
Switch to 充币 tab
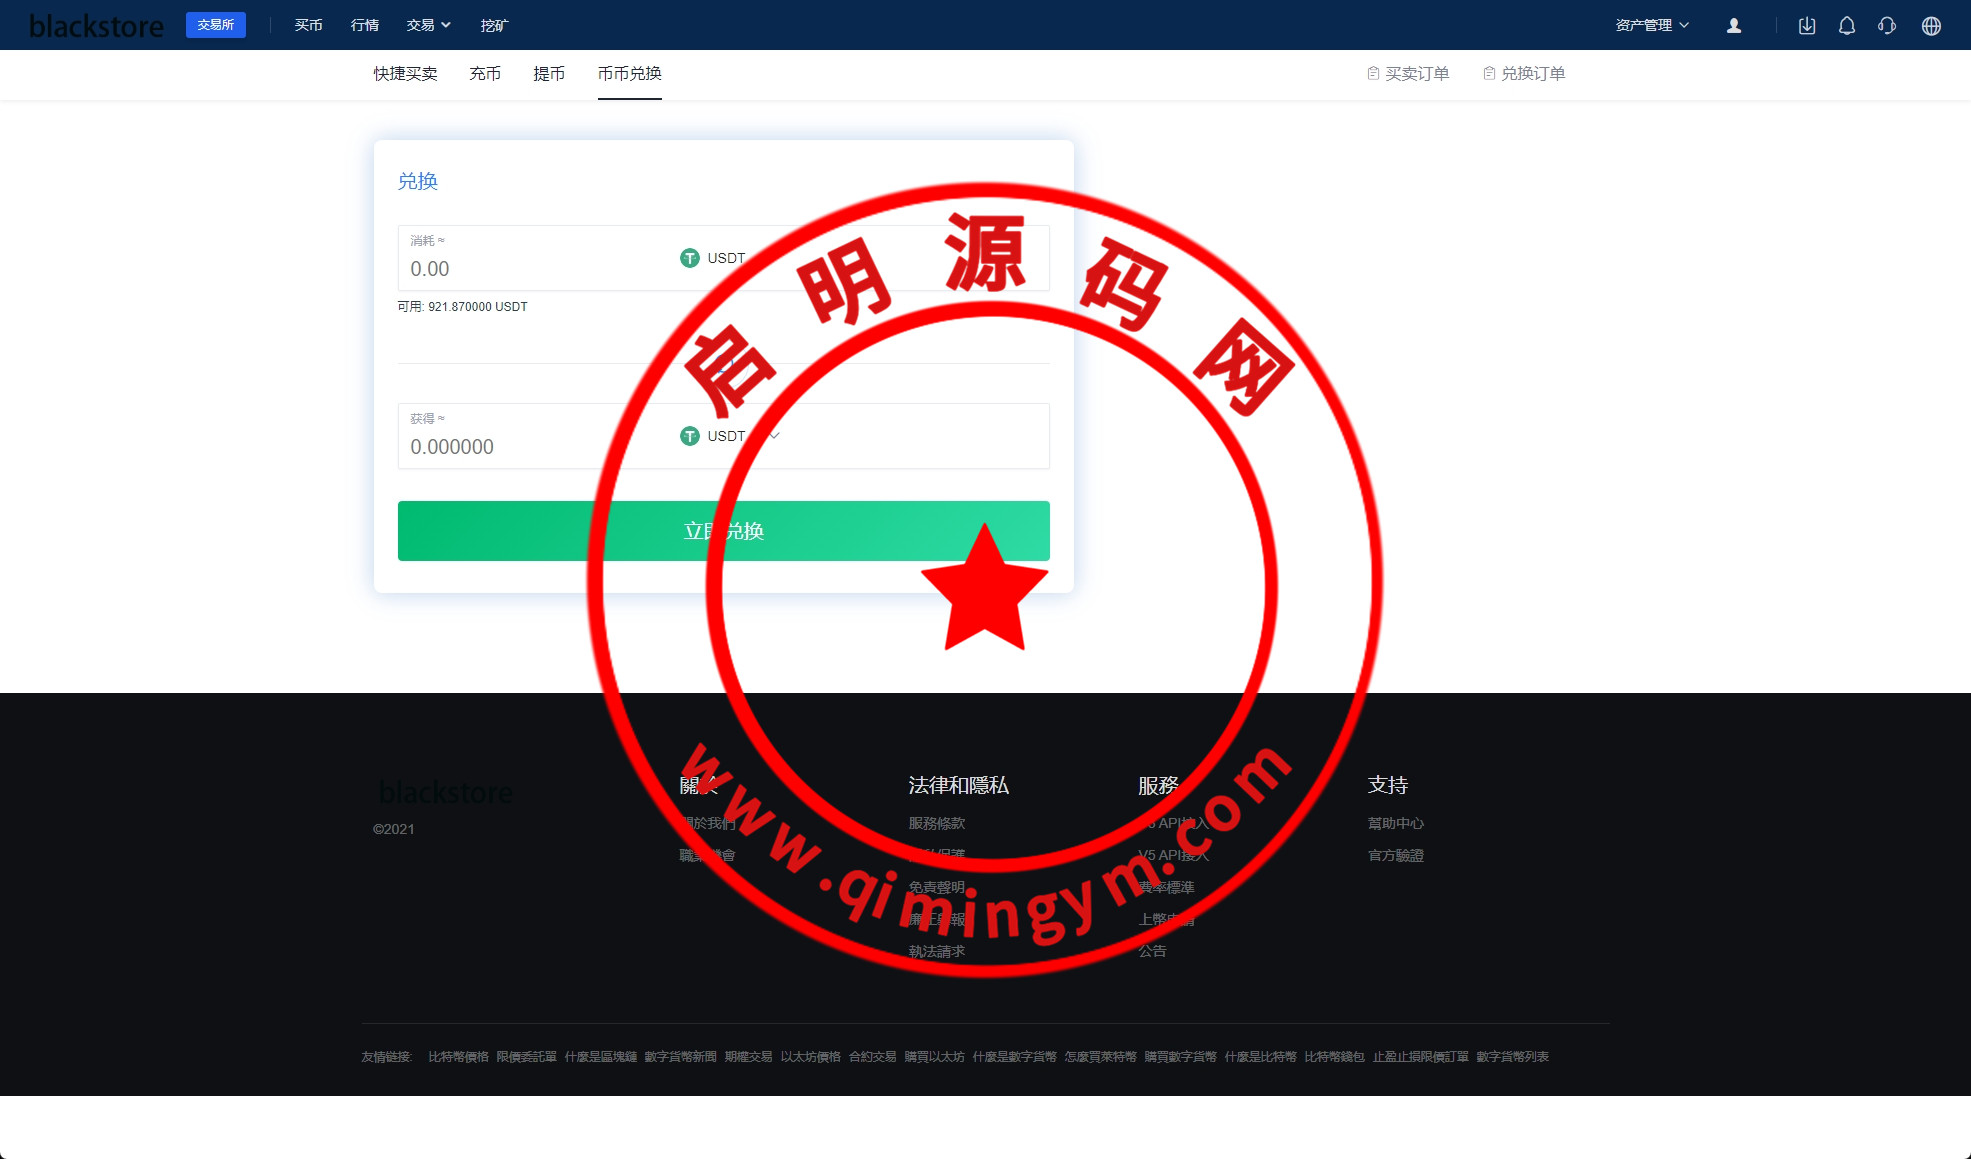point(485,74)
